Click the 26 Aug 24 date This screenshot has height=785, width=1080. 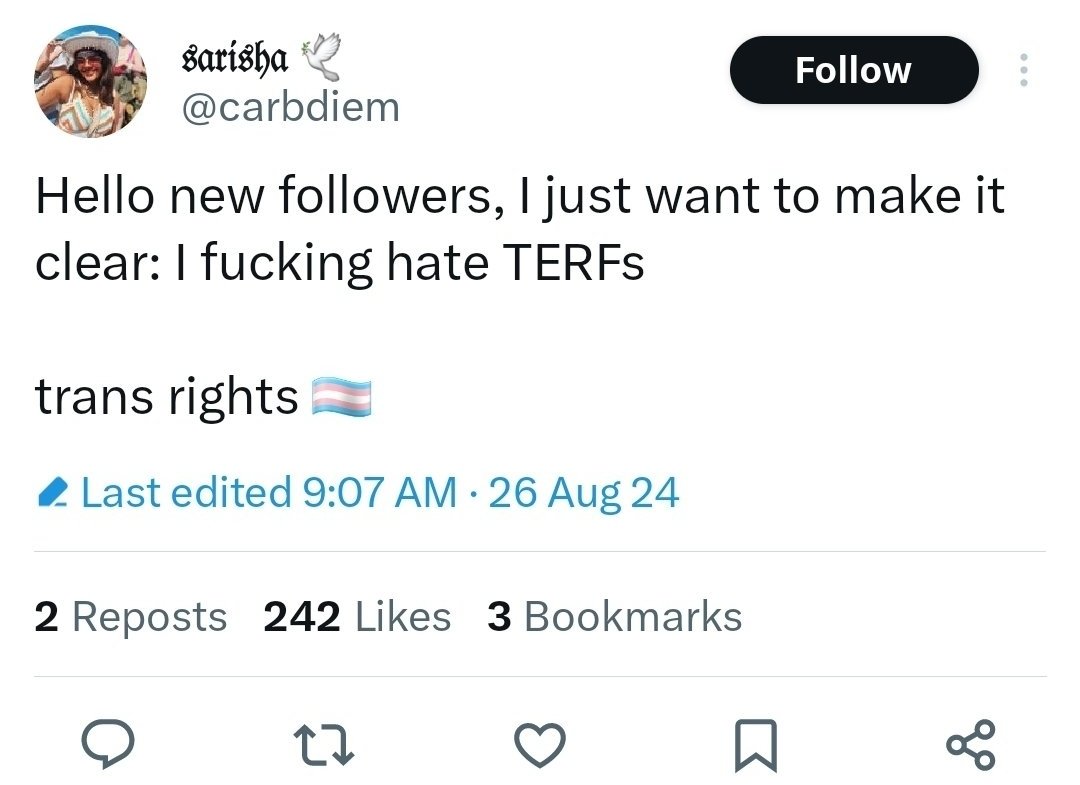coord(584,493)
